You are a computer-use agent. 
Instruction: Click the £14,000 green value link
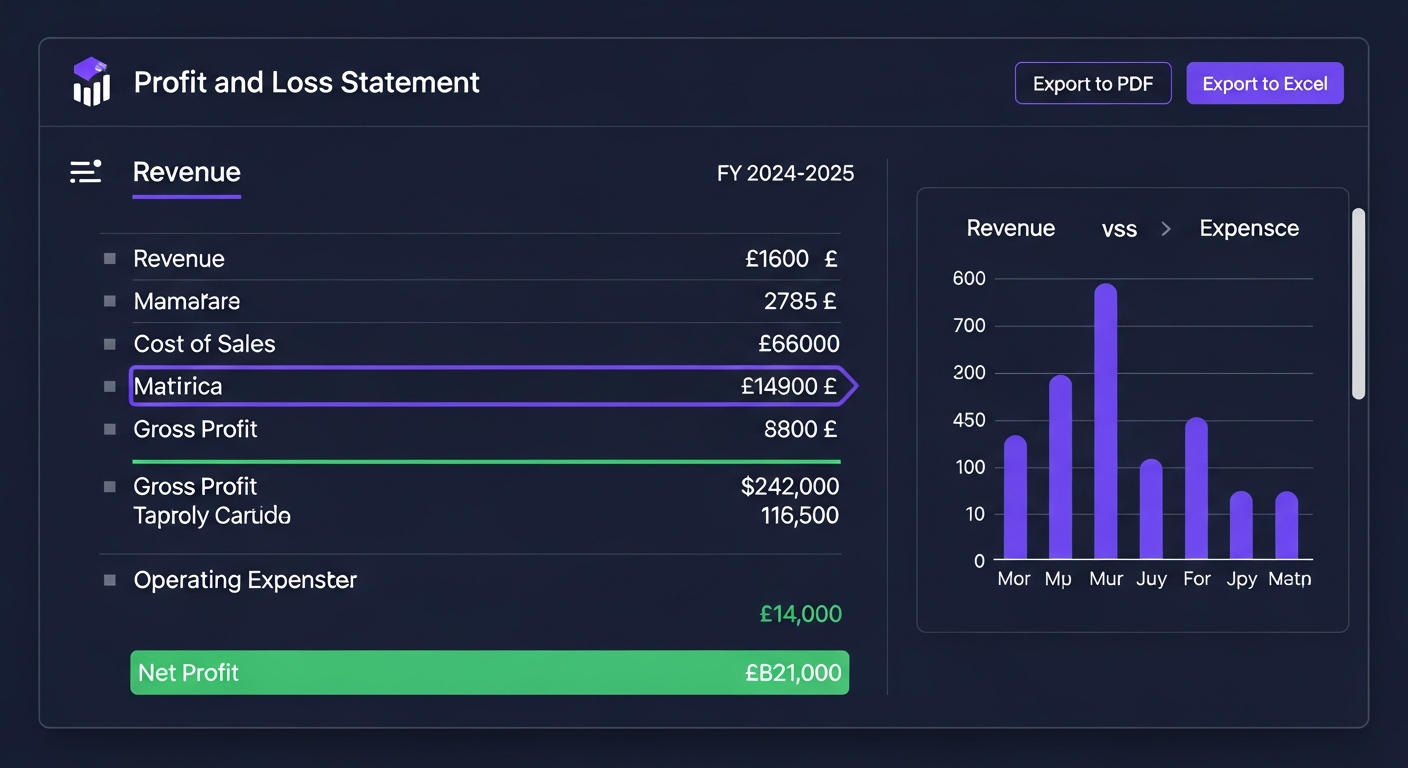click(800, 613)
